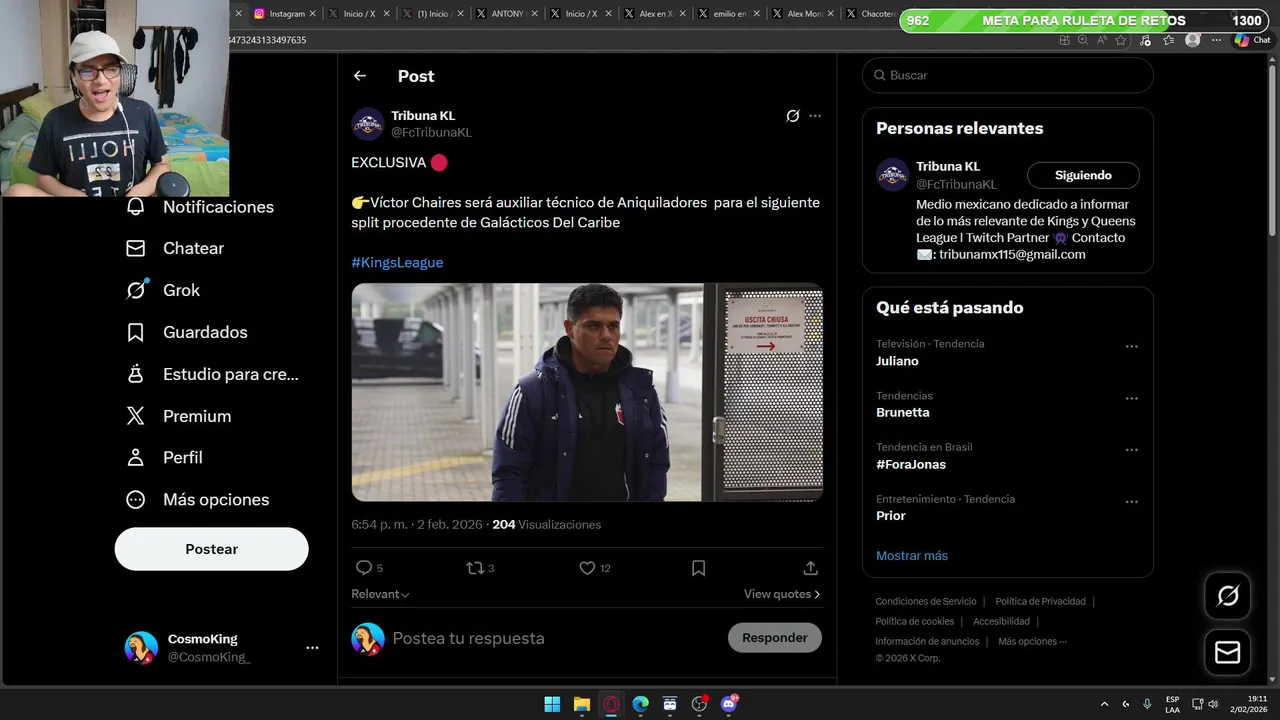Open Tribuna KL avatar on the post
This screenshot has height=720, width=1280.
pos(368,124)
